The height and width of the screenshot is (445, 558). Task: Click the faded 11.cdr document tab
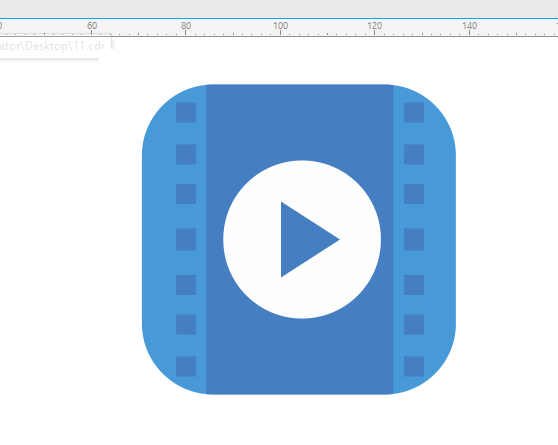pyautogui.click(x=53, y=46)
